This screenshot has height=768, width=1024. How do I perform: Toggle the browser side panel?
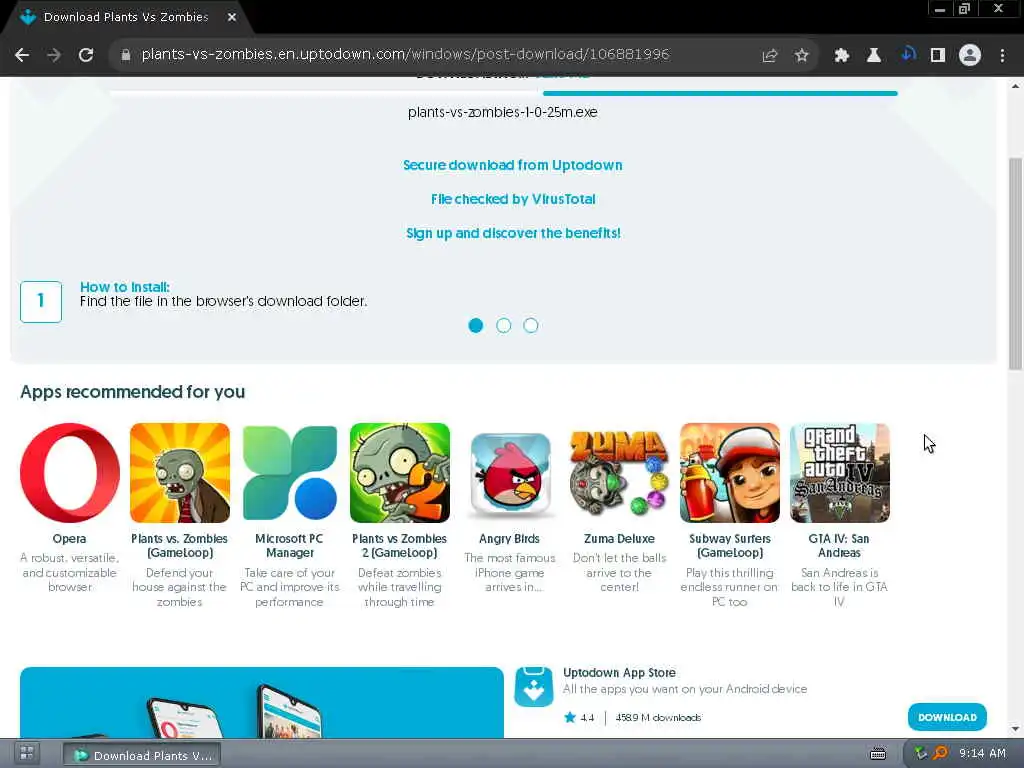coord(938,56)
